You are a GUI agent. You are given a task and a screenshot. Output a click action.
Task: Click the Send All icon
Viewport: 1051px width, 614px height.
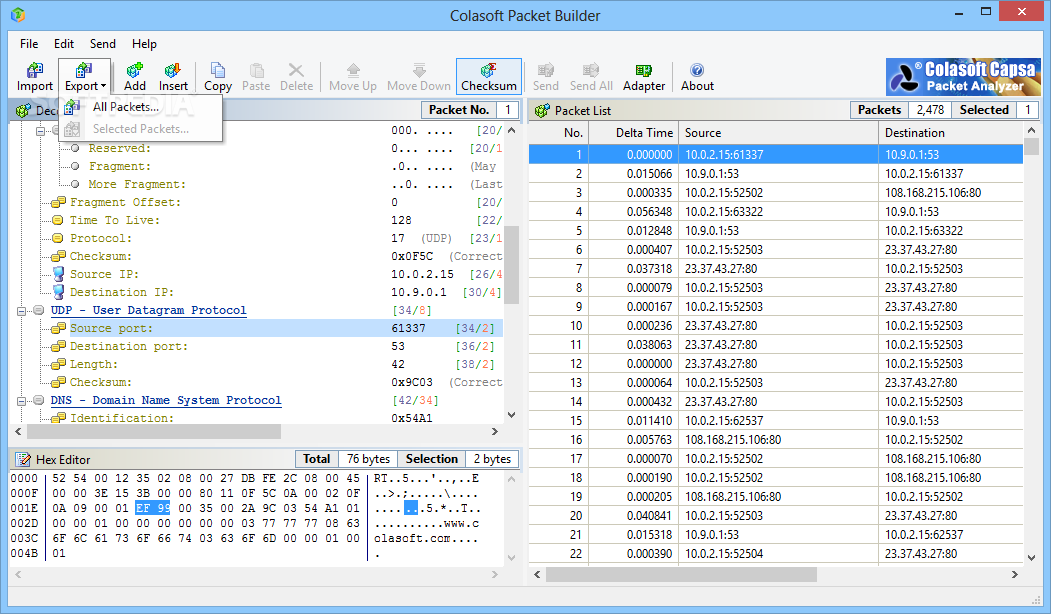point(591,77)
